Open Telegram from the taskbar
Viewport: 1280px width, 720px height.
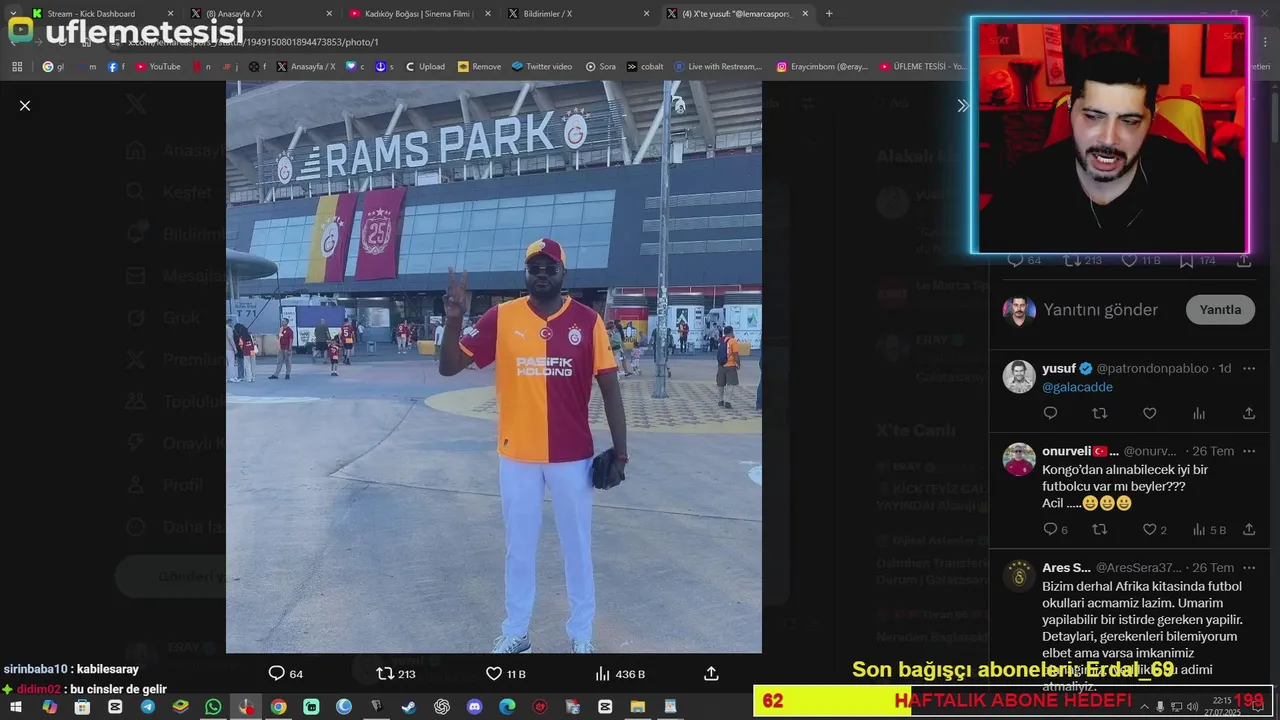147,706
